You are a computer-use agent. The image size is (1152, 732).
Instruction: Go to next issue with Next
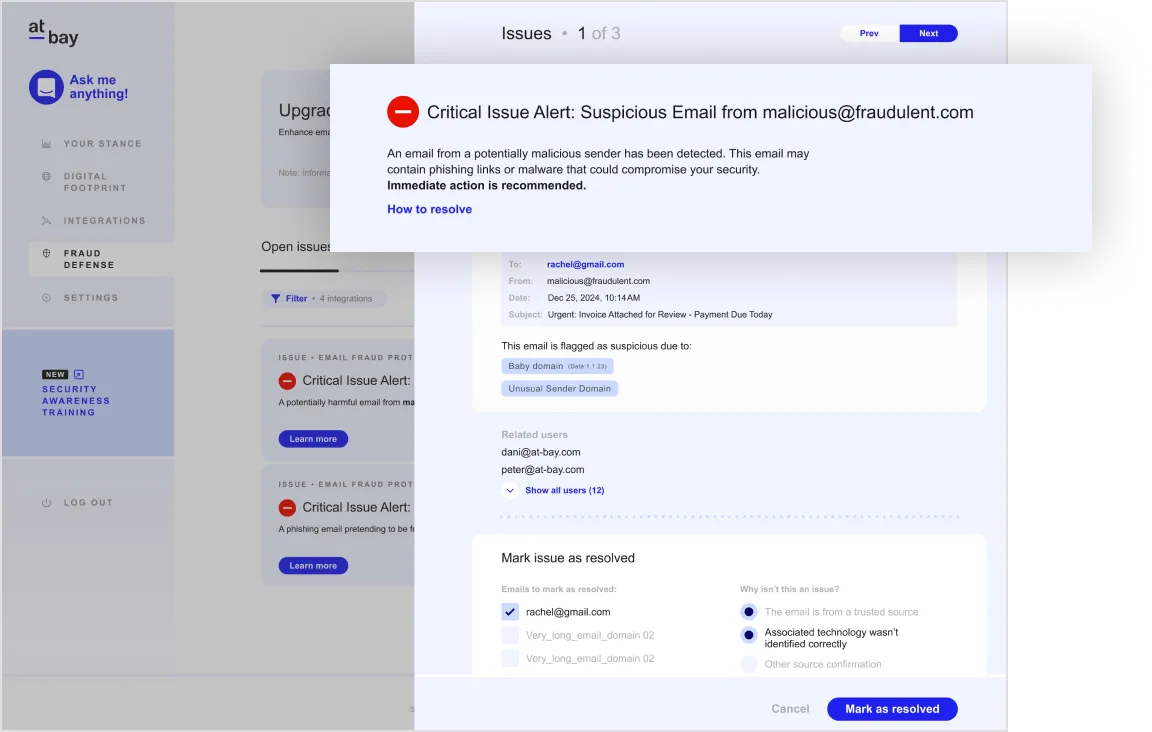(929, 33)
